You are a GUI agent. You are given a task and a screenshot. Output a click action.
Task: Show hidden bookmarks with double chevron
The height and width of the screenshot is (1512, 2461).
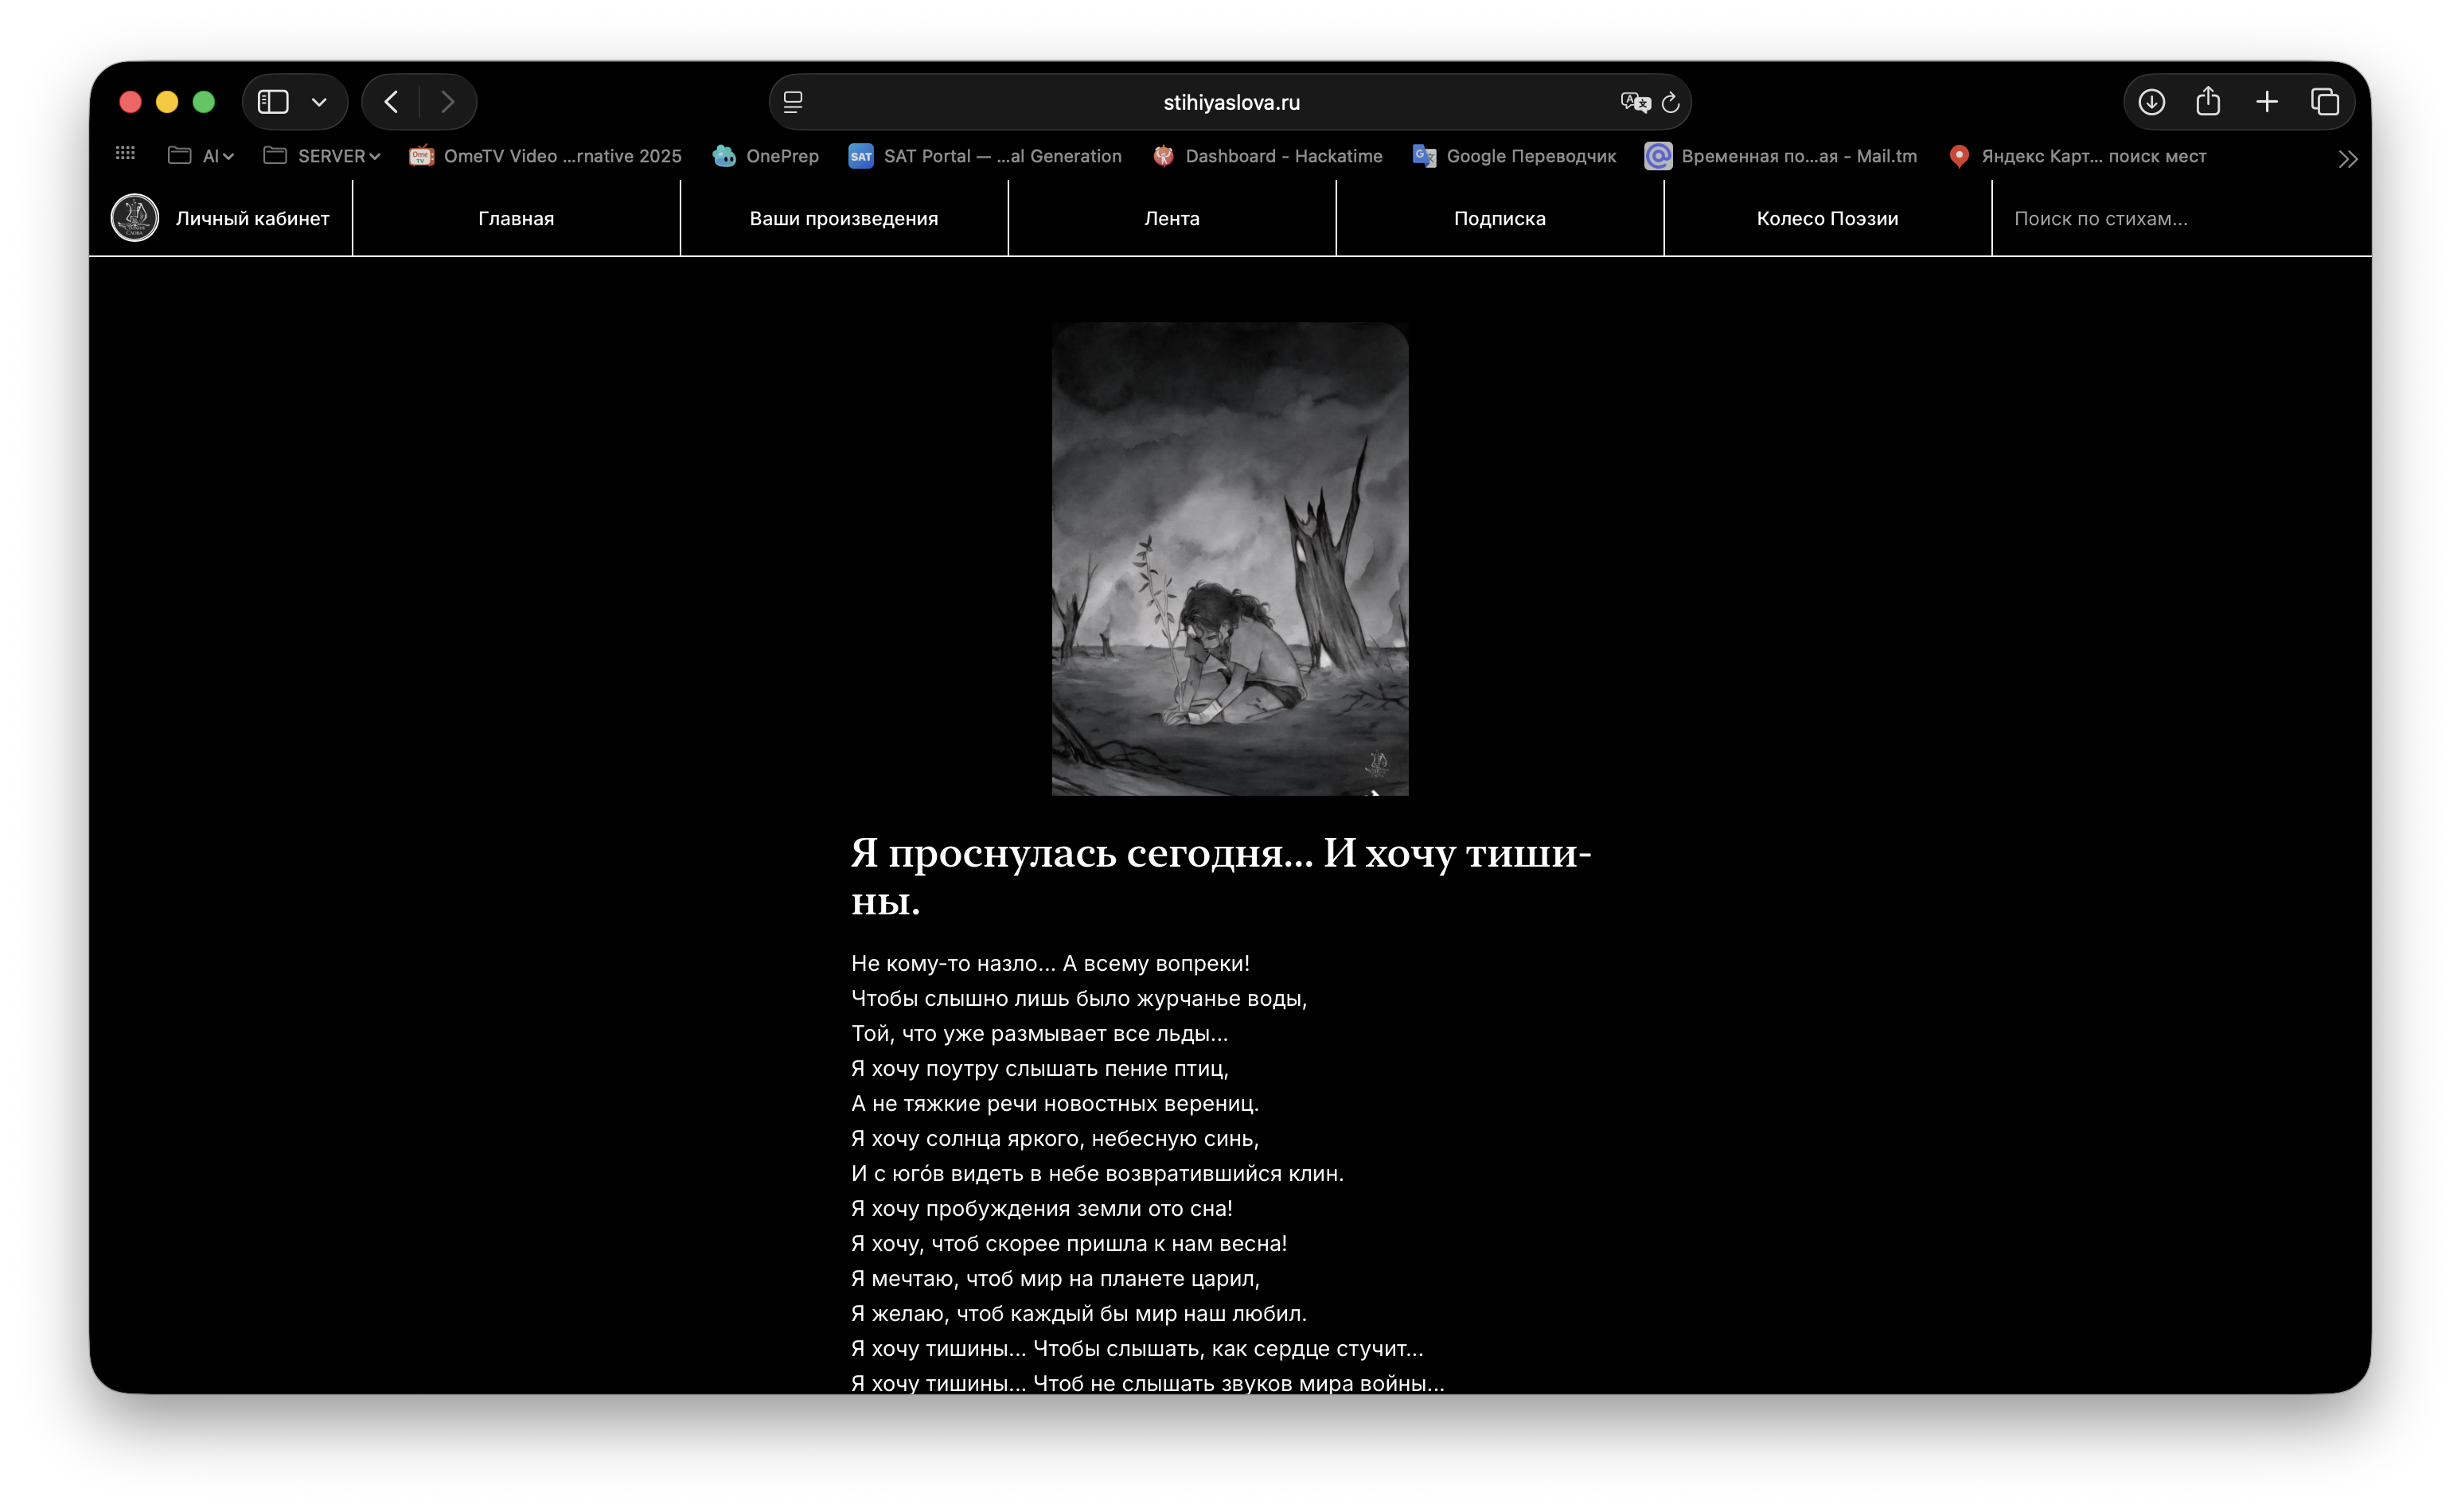click(x=2347, y=159)
